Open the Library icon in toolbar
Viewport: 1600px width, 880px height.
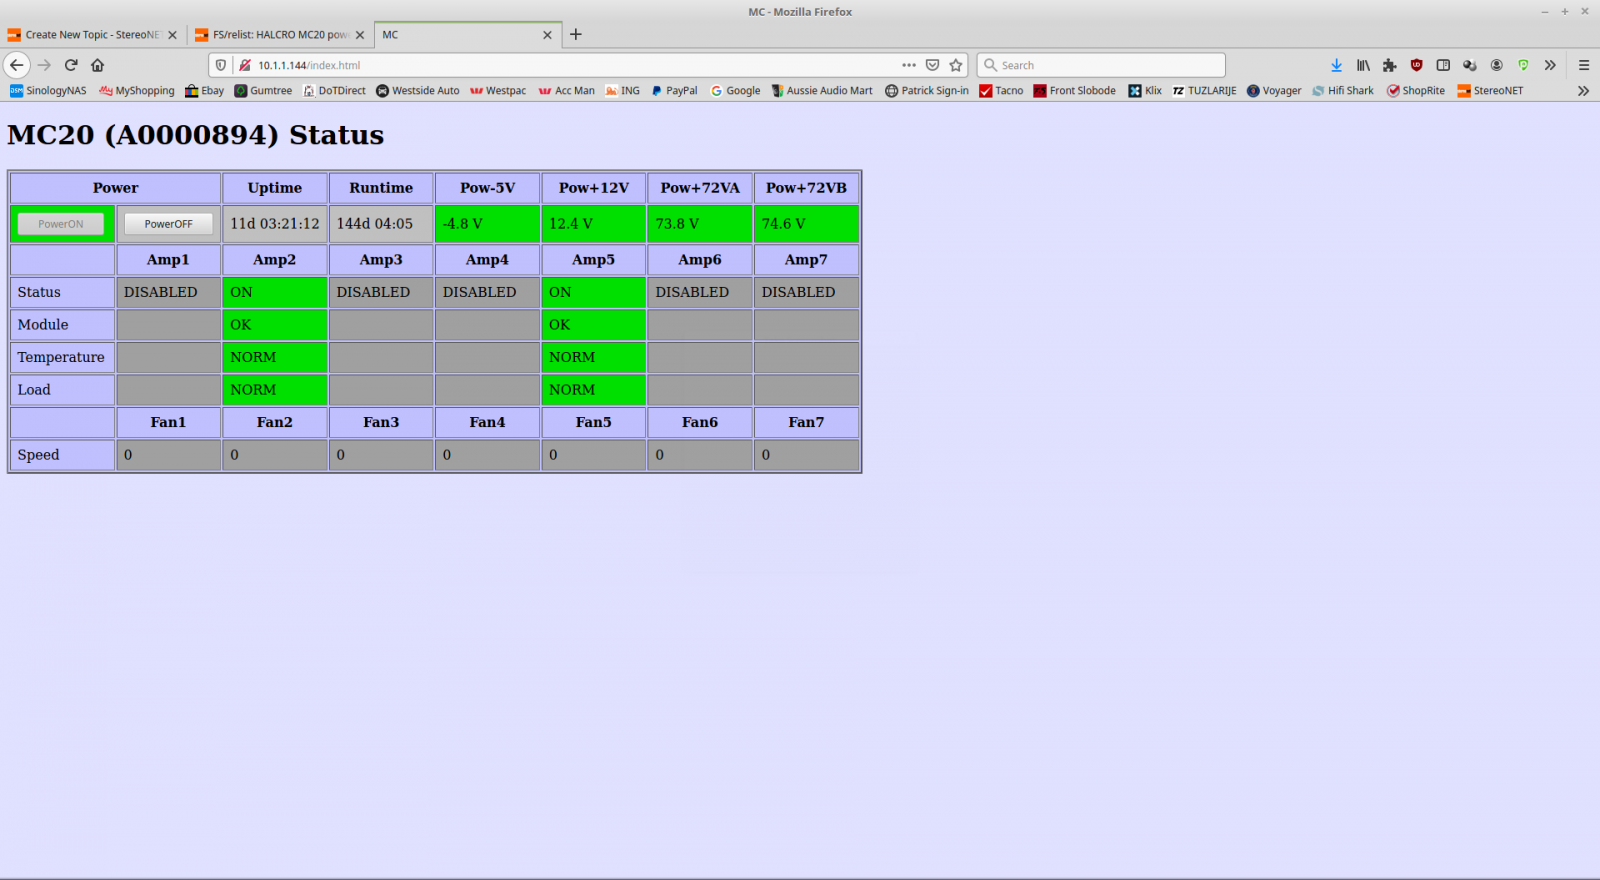click(x=1363, y=65)
